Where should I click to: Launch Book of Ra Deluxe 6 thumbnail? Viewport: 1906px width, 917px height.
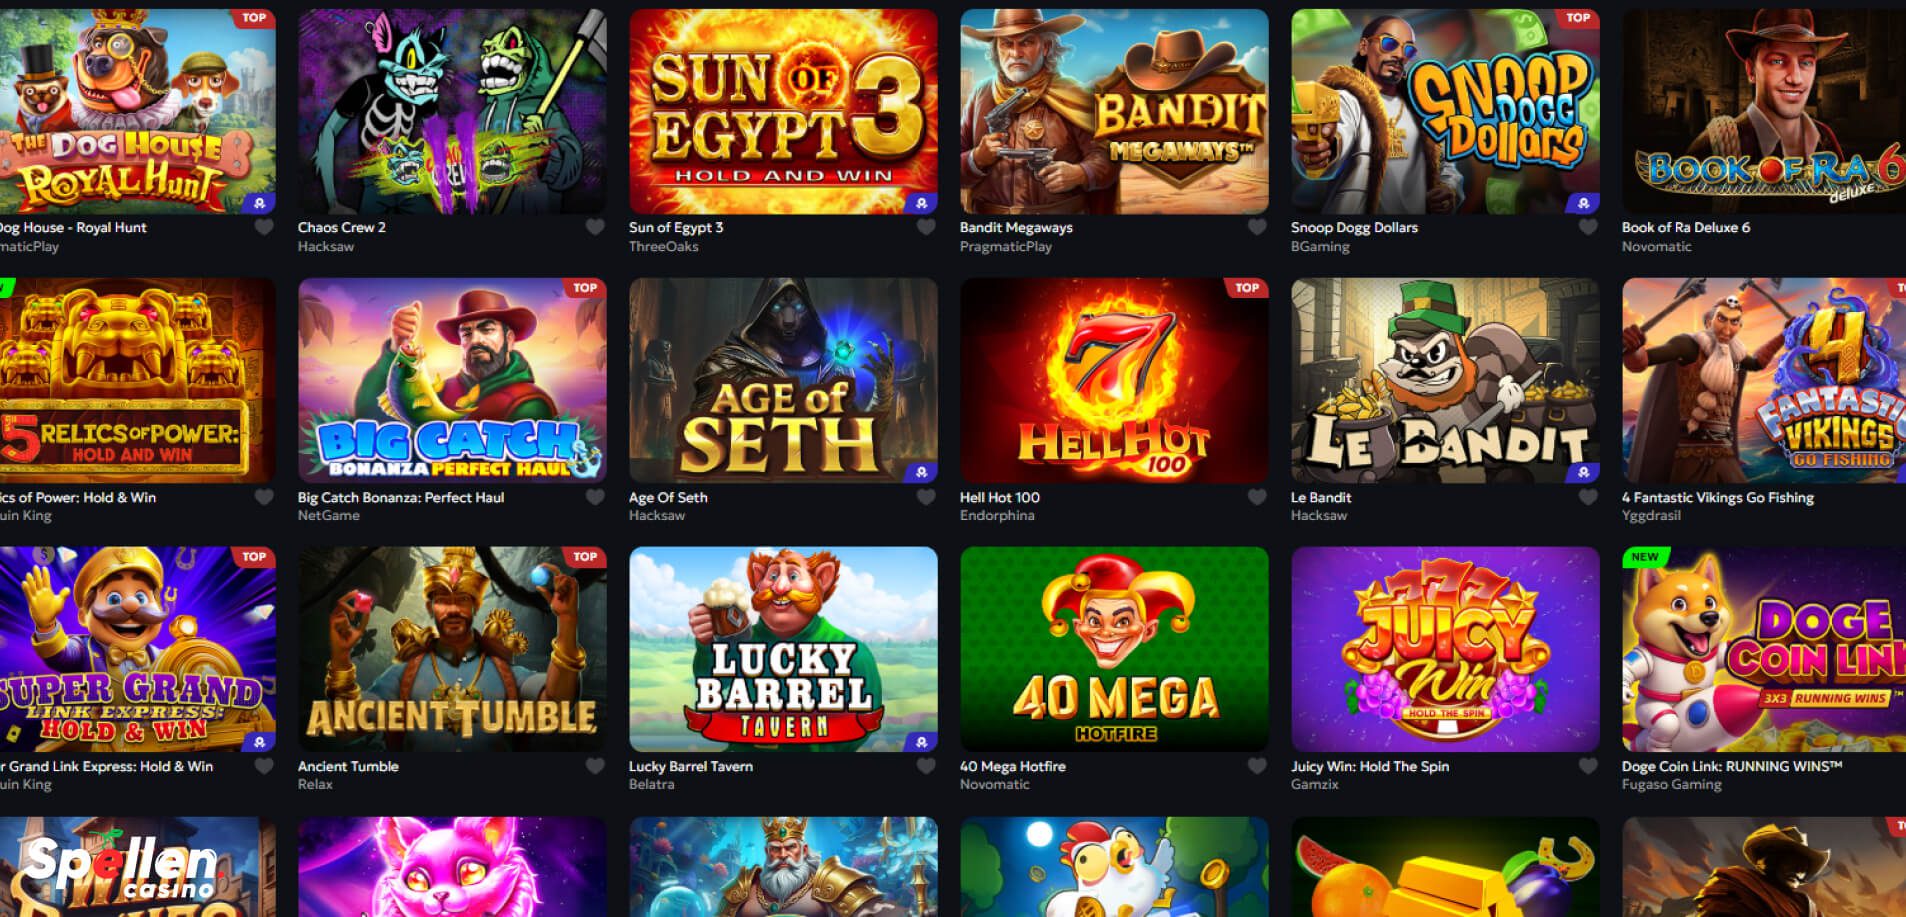(1764, 112)
